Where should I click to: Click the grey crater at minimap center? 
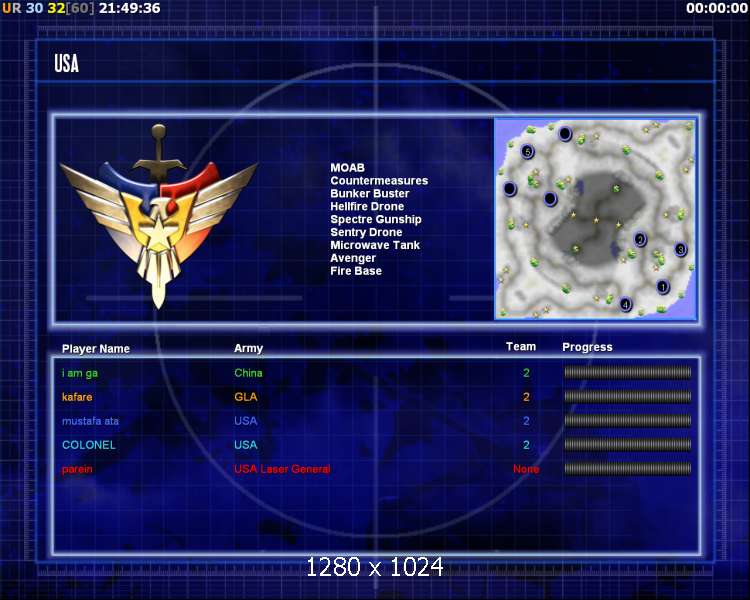[x=596, y=218]
